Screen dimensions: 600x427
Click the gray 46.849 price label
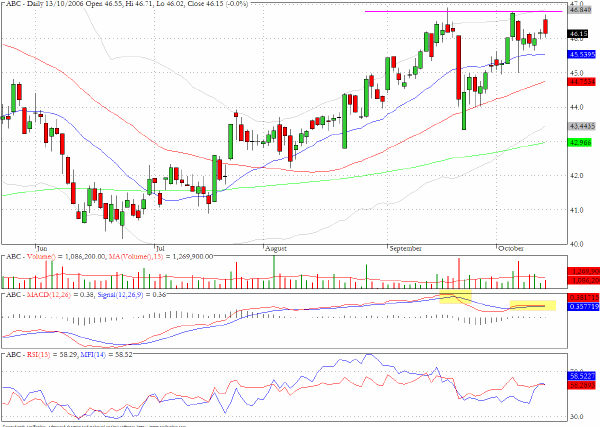point(581,9)
